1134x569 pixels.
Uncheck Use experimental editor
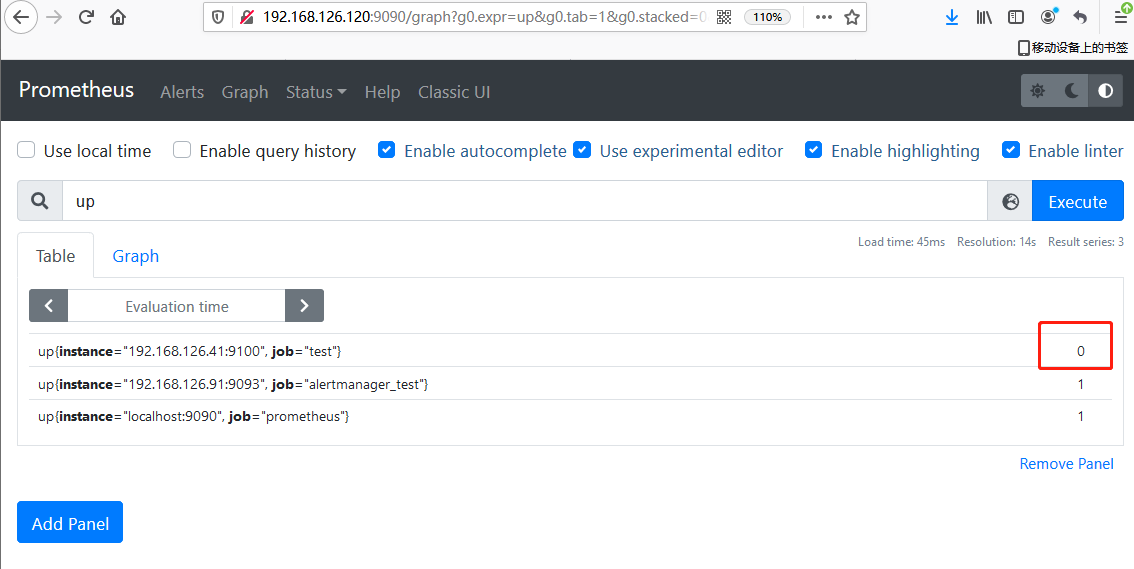click(x=581, y=150)
